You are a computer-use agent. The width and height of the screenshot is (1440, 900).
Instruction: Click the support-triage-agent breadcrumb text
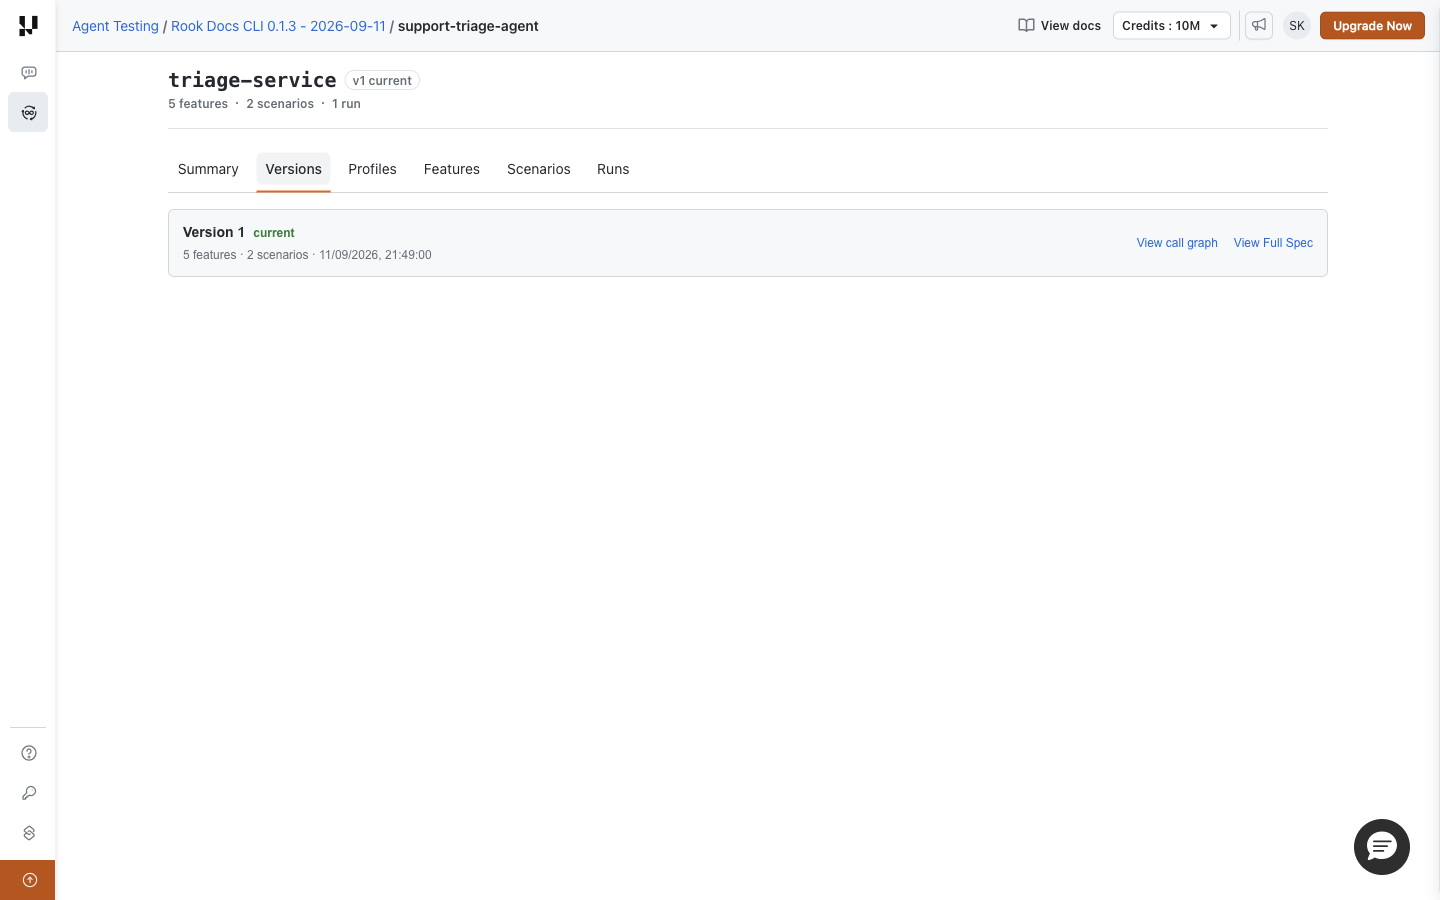468,26
